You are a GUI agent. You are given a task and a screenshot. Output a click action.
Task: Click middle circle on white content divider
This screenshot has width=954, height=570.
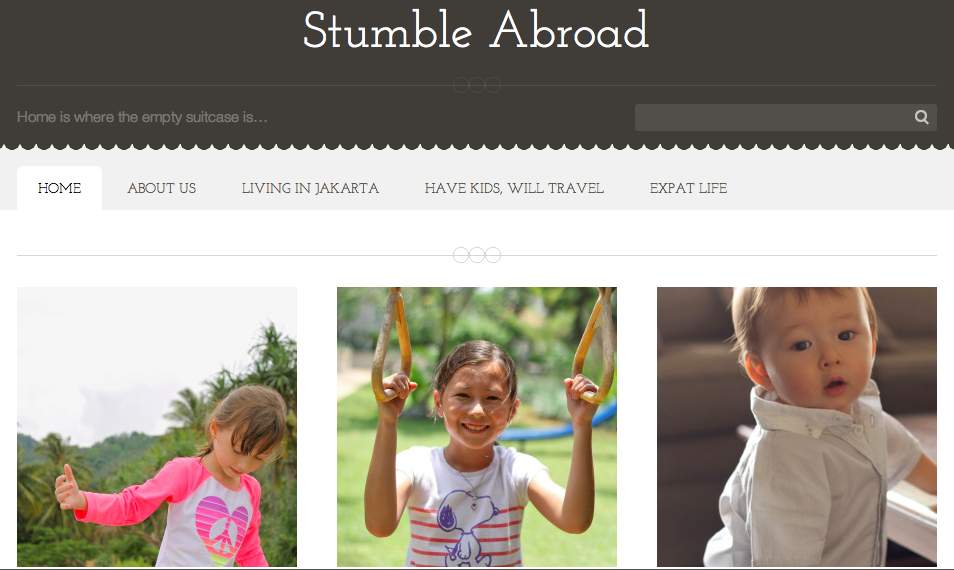coord(477,255)
